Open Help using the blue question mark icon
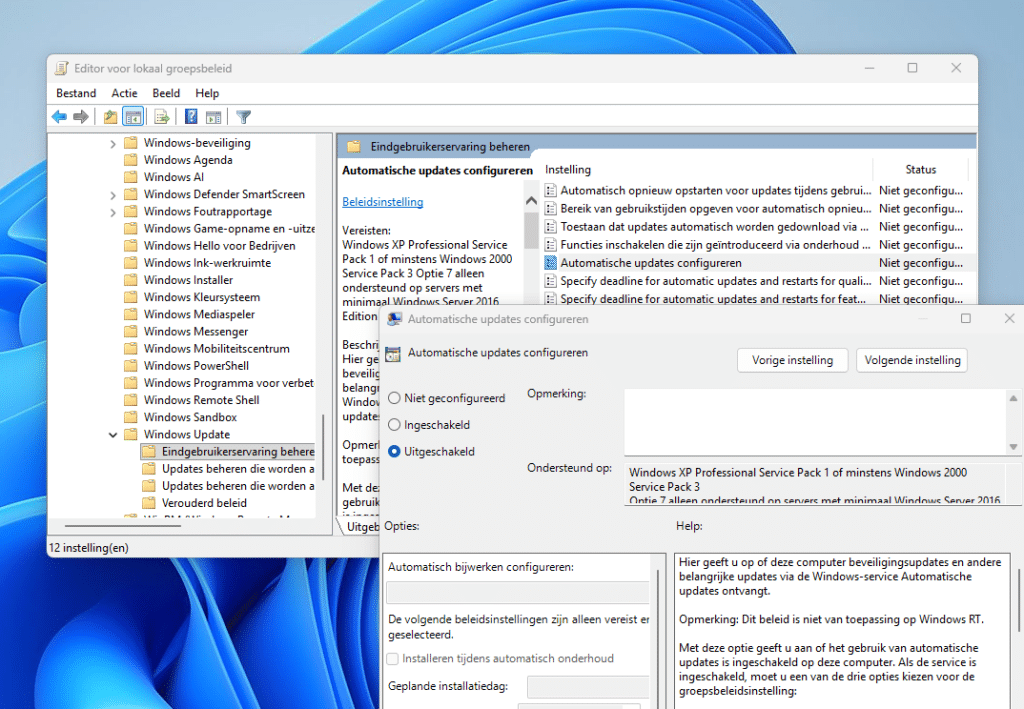 coord(190,116)
